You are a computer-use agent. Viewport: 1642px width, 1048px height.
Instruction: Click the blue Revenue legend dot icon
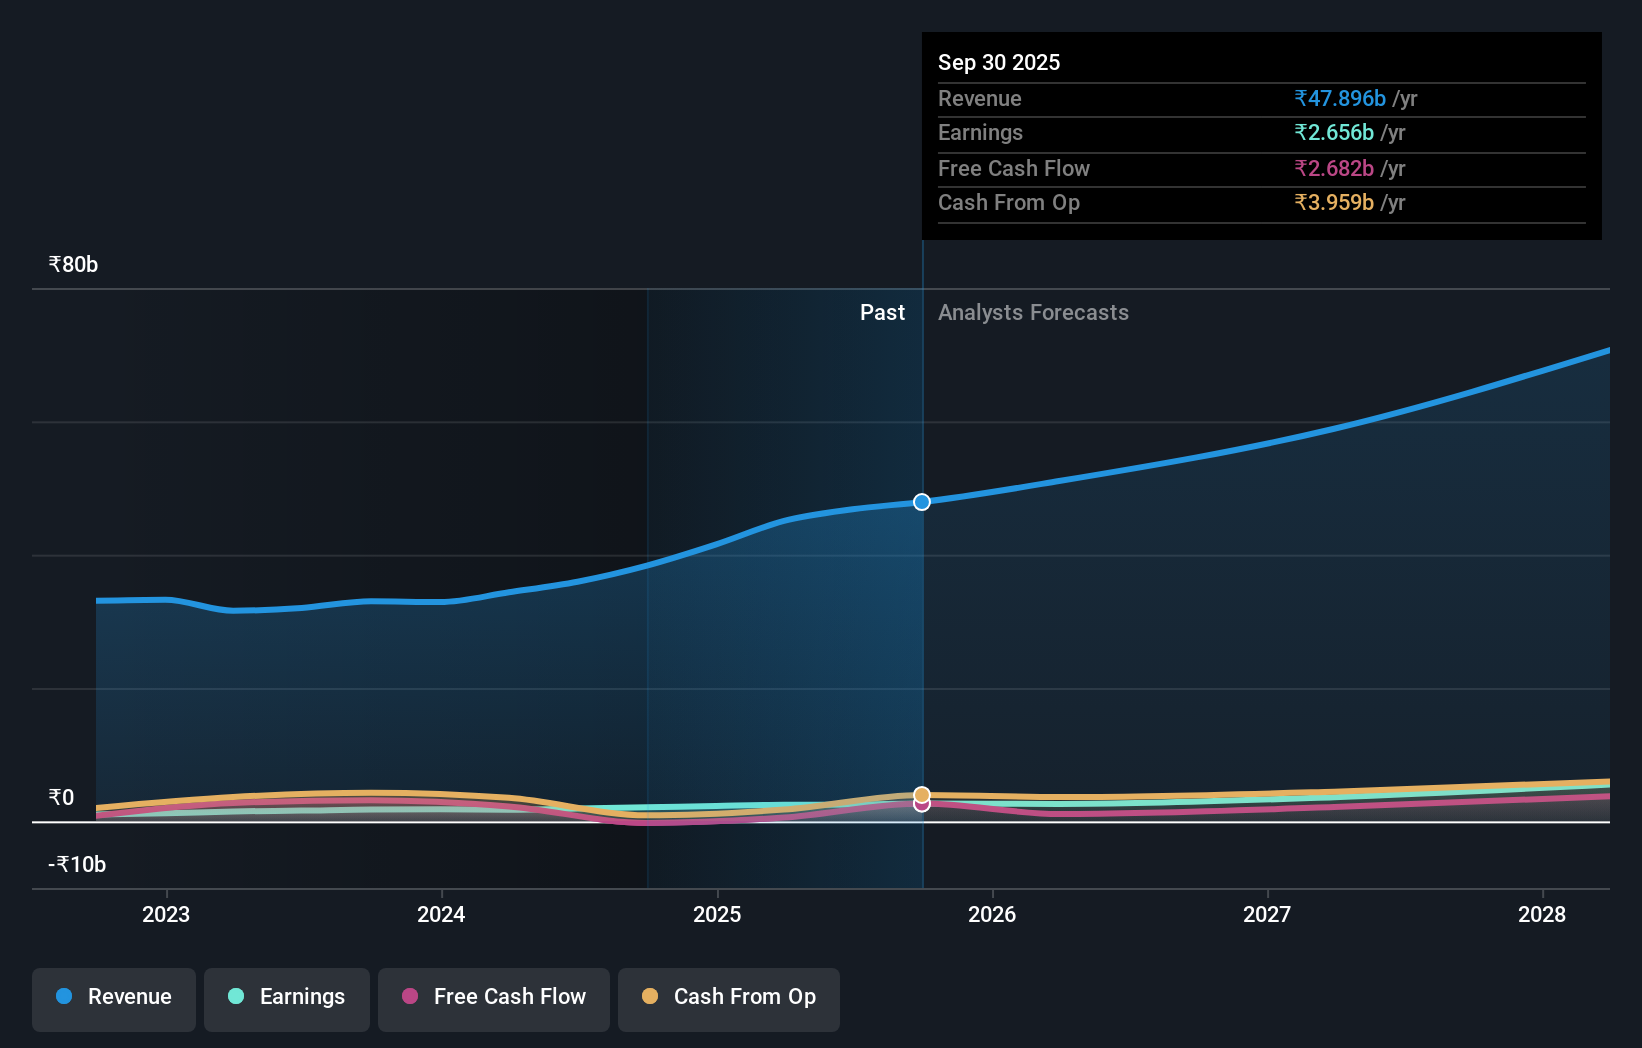pos(62,997)
